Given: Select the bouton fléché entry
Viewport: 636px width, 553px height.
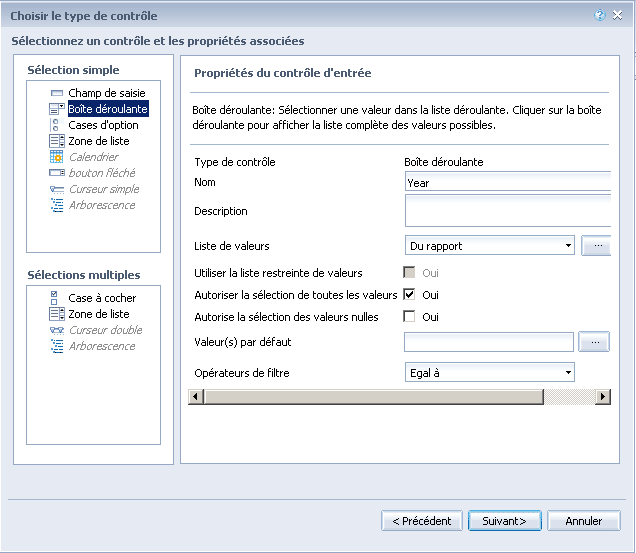Looking at the screenshot, I should [x=102, y=173].
